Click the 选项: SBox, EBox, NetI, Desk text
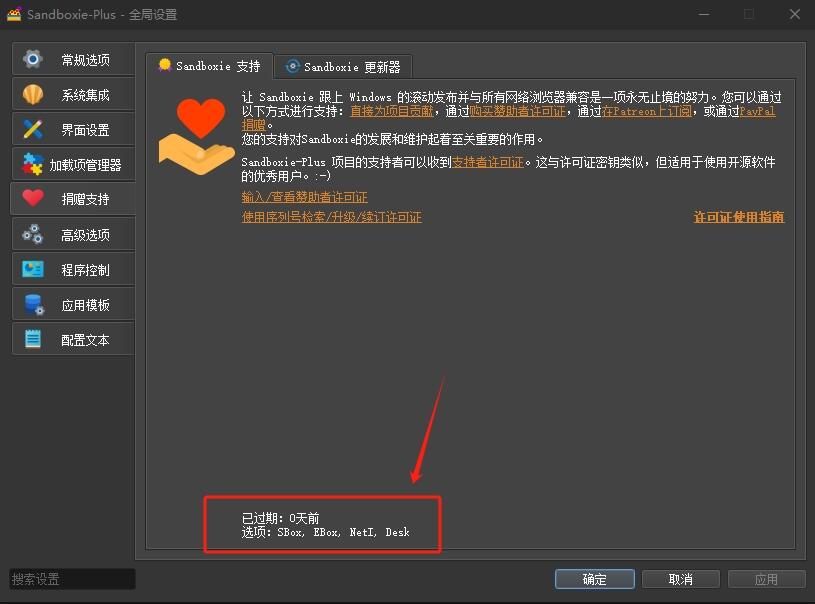Viewport: 815px width, 604px height. coord(326,532)
